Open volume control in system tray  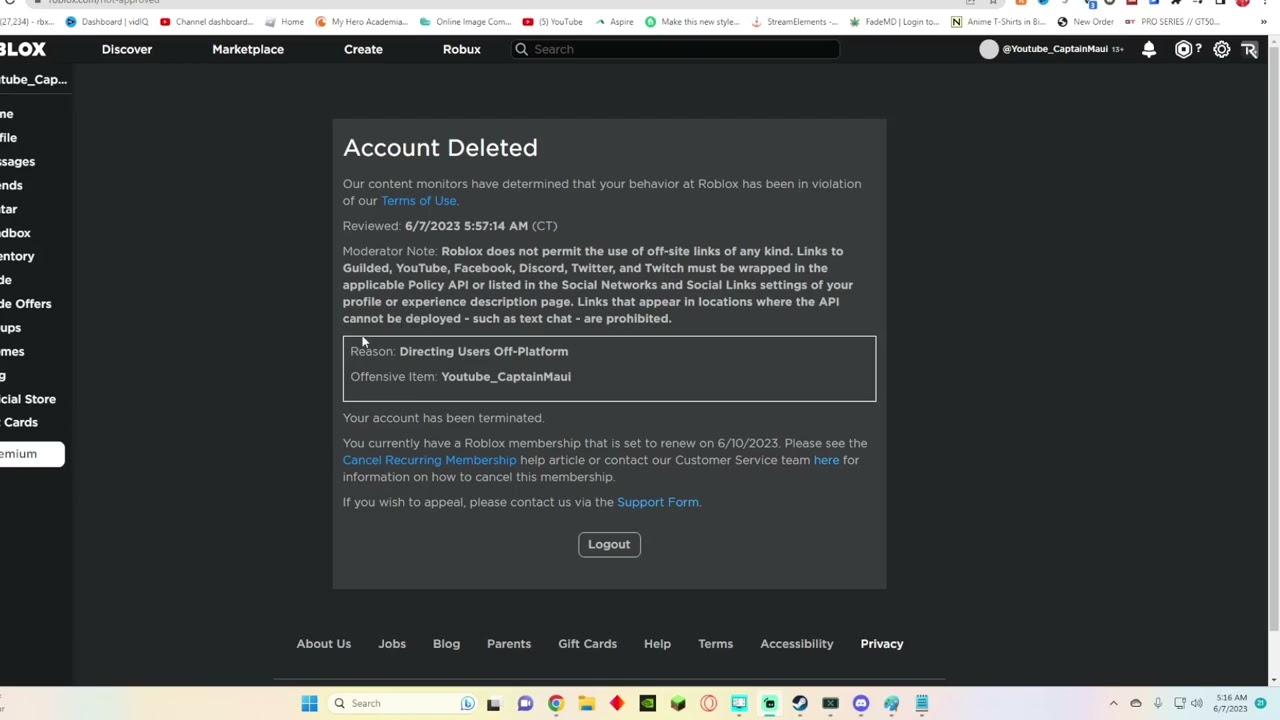pyautogui.click(x=1197, y=703)
